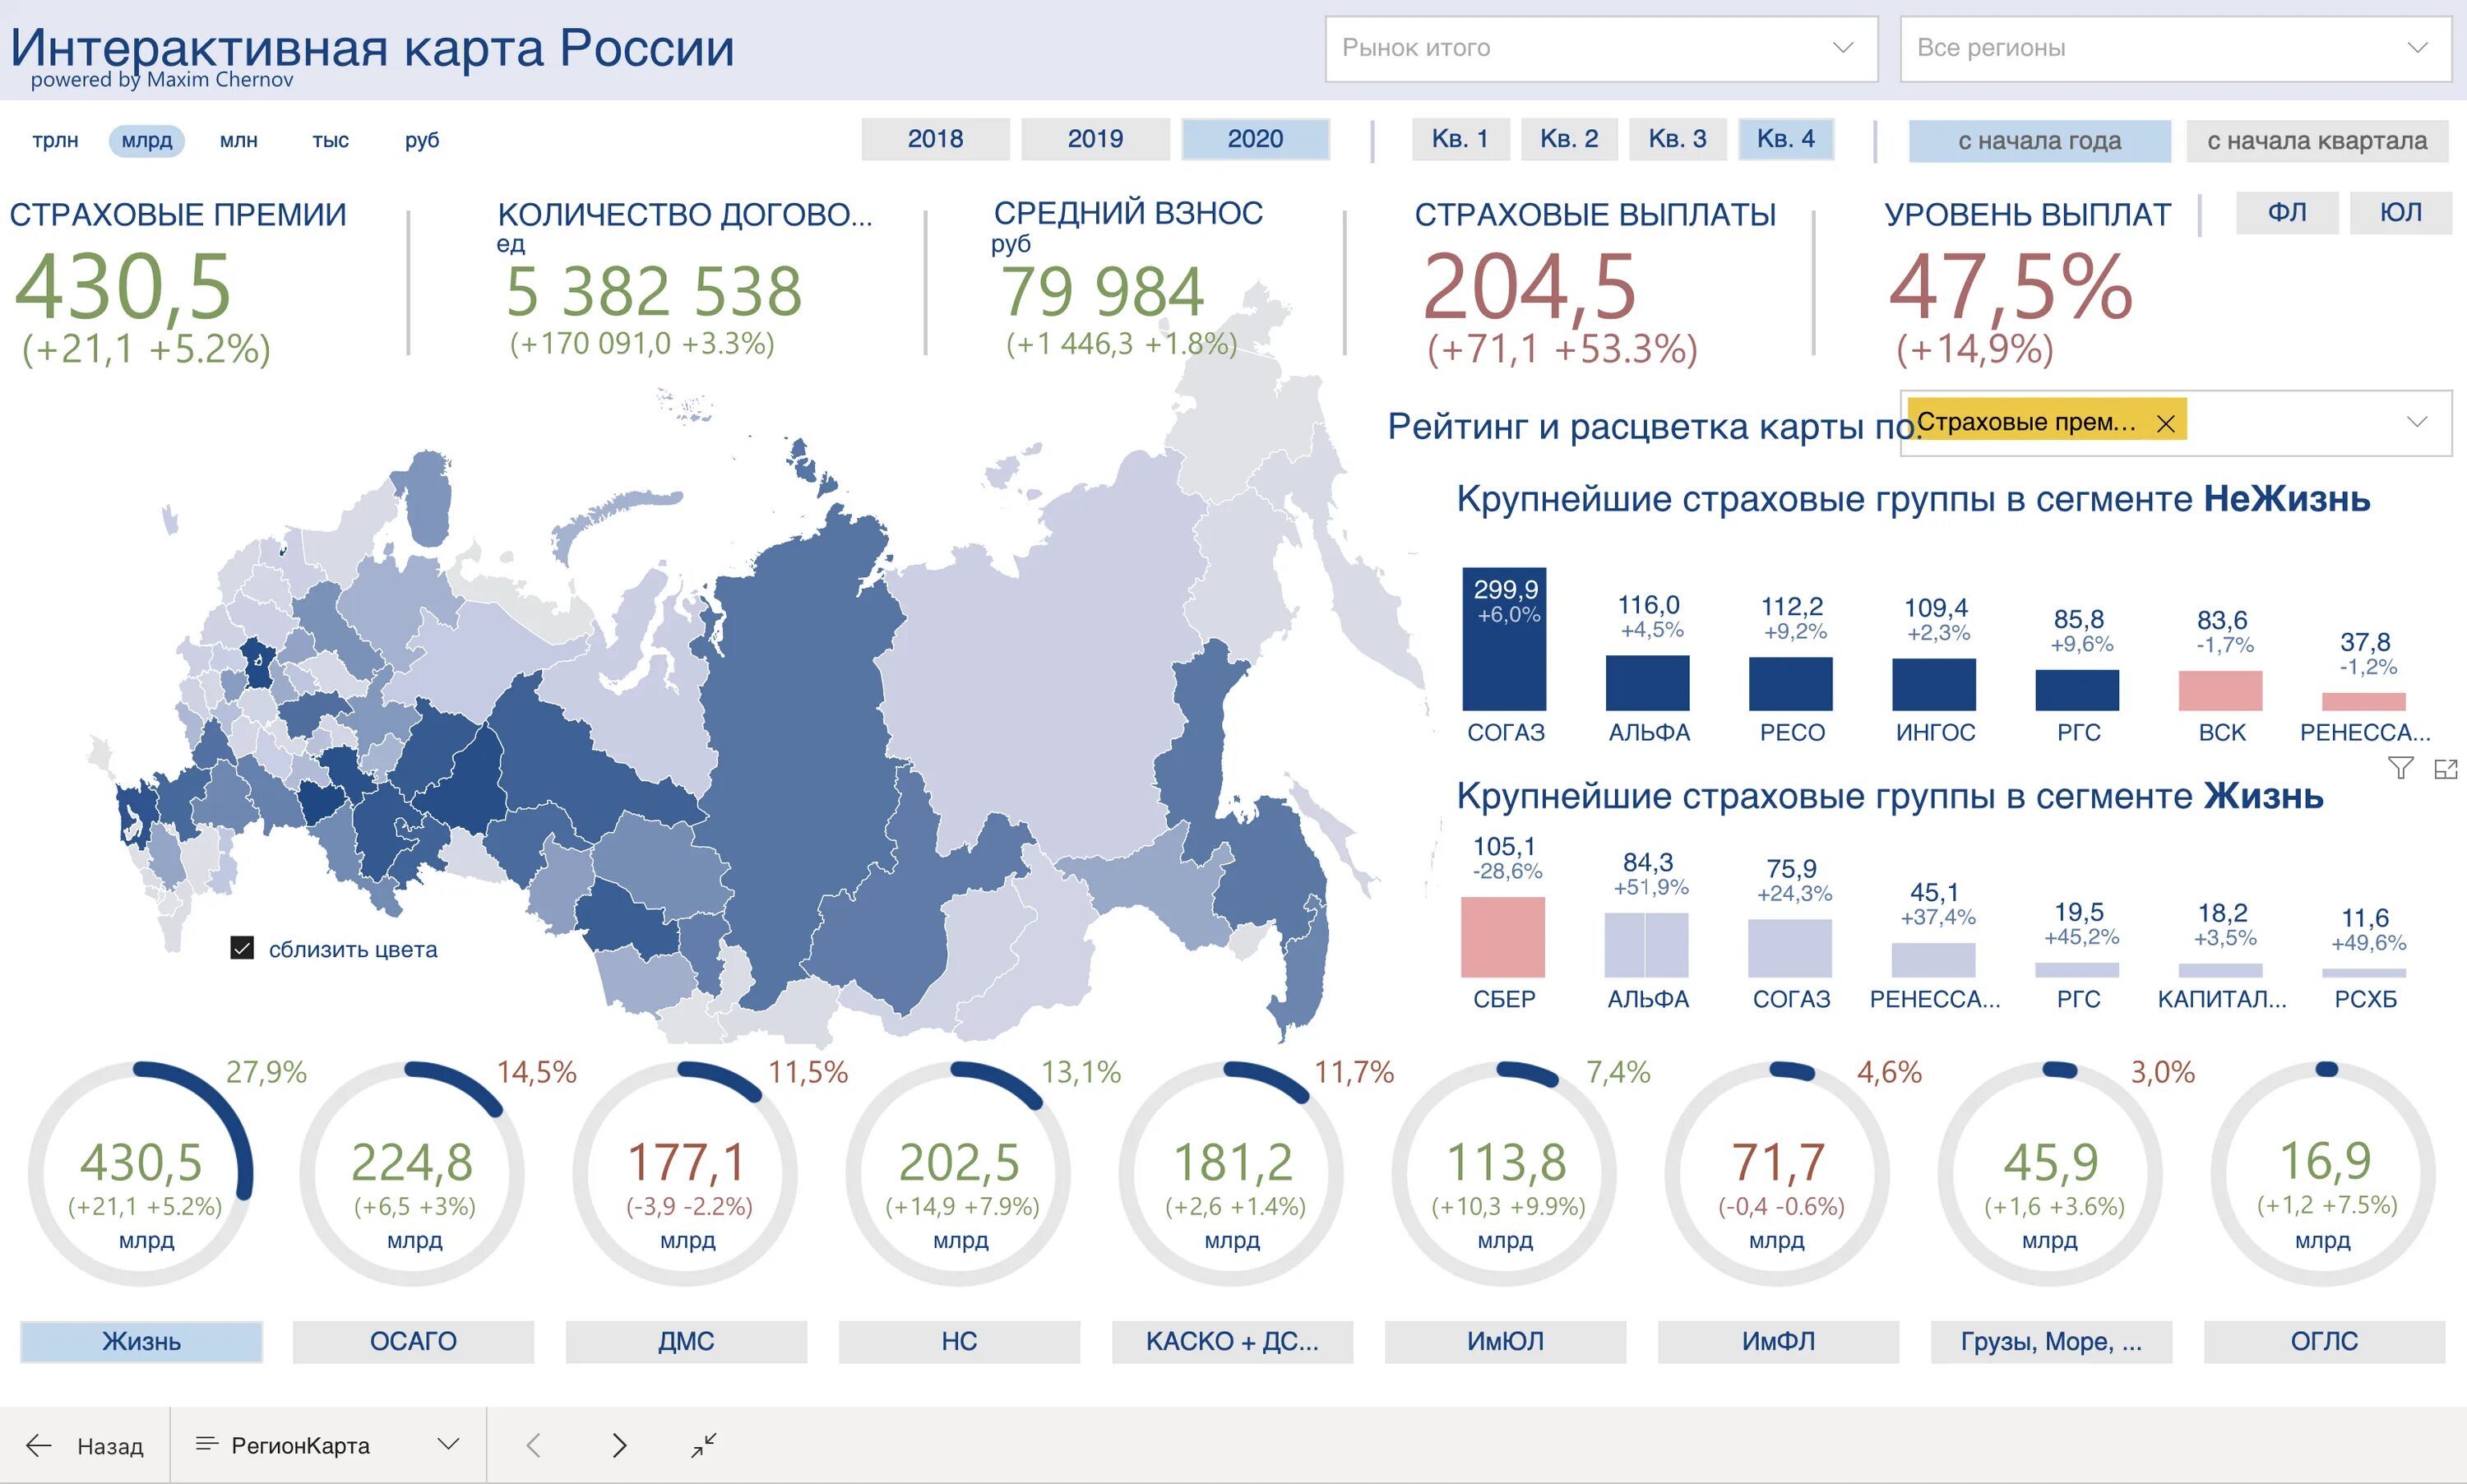Select year 2020
Screen dimensions: 2467x1484
click(1256, 139)
